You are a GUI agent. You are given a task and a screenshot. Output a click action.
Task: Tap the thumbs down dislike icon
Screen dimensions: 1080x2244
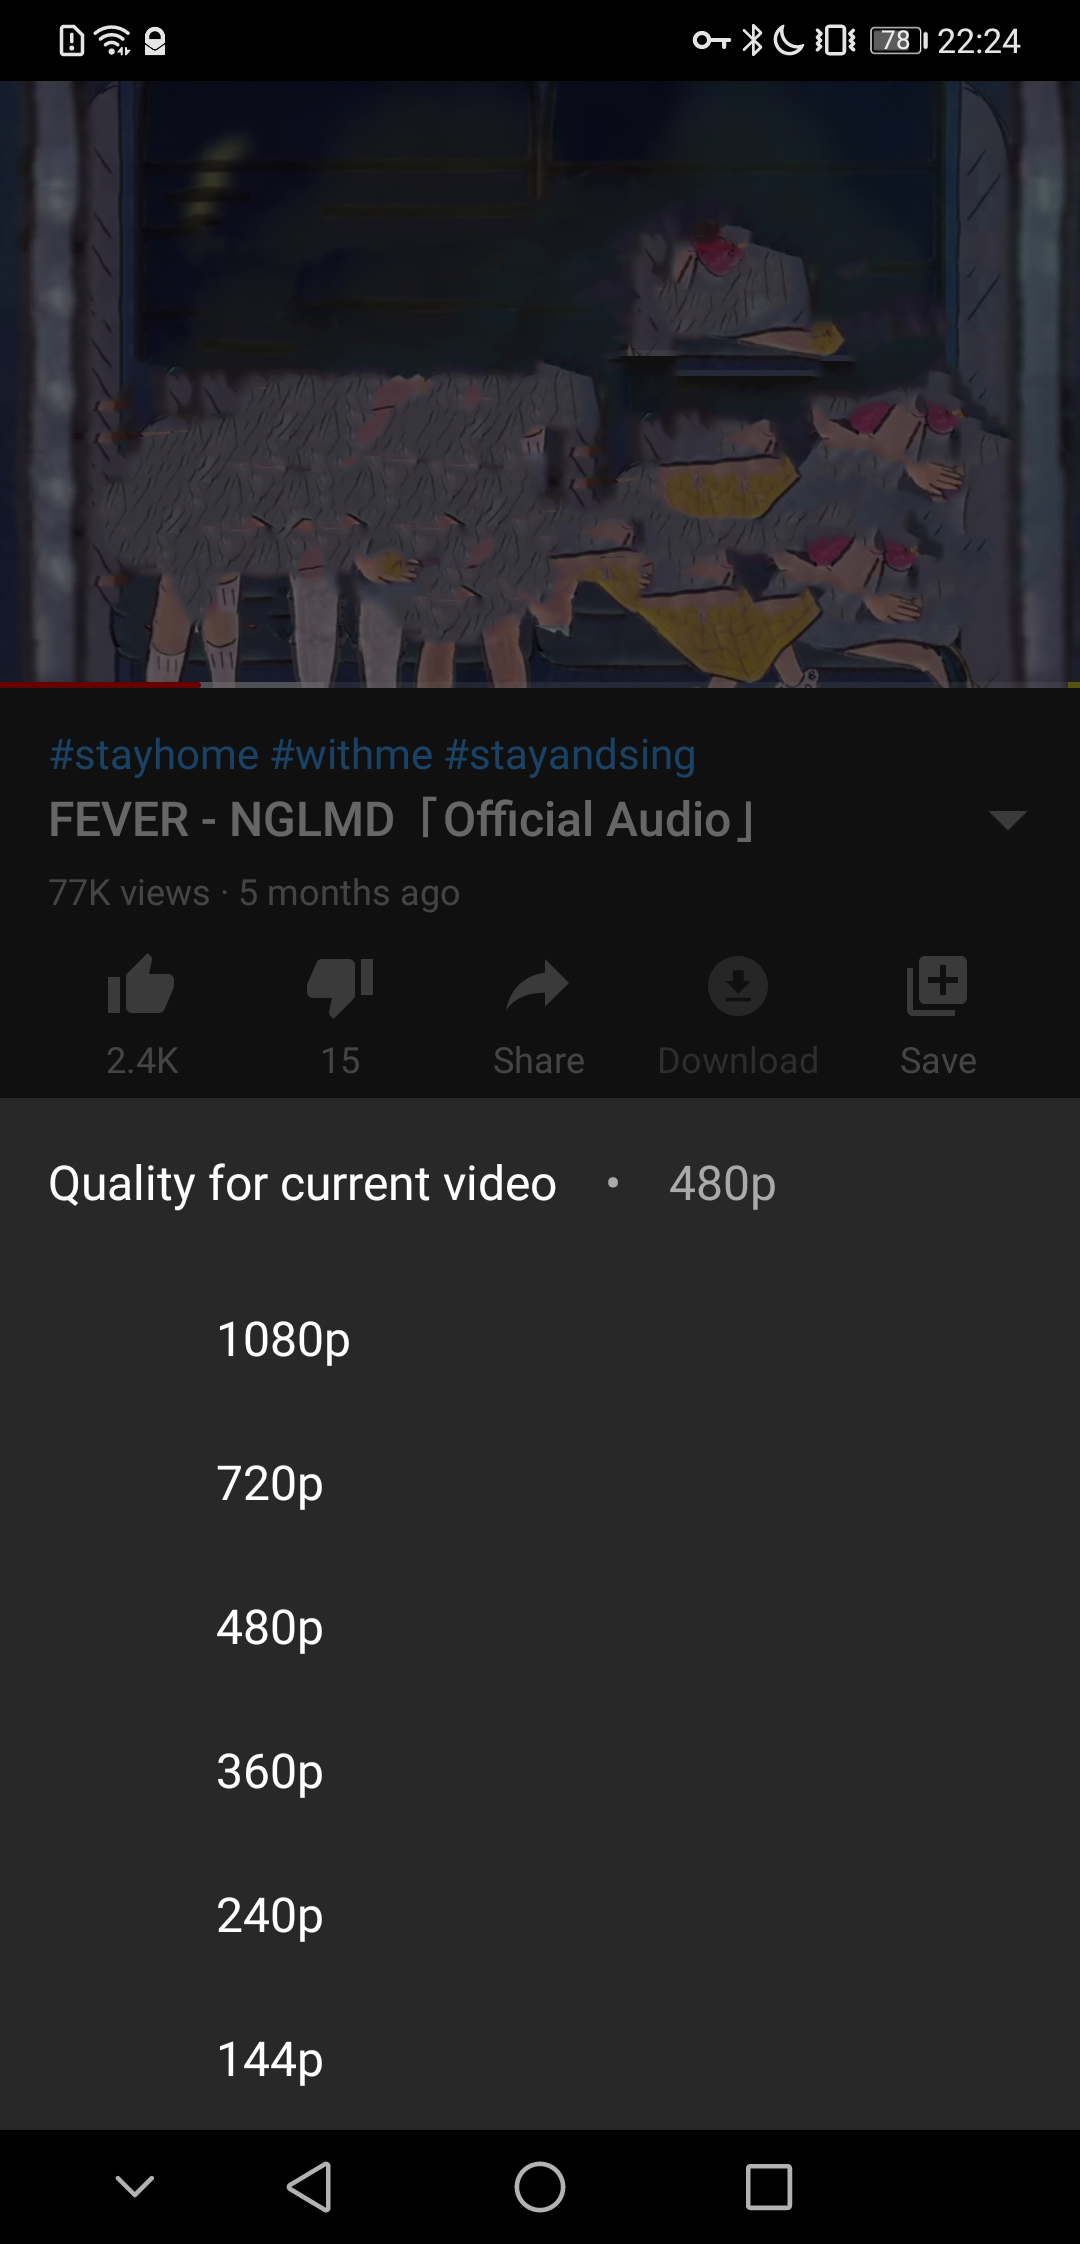point(340,986)
